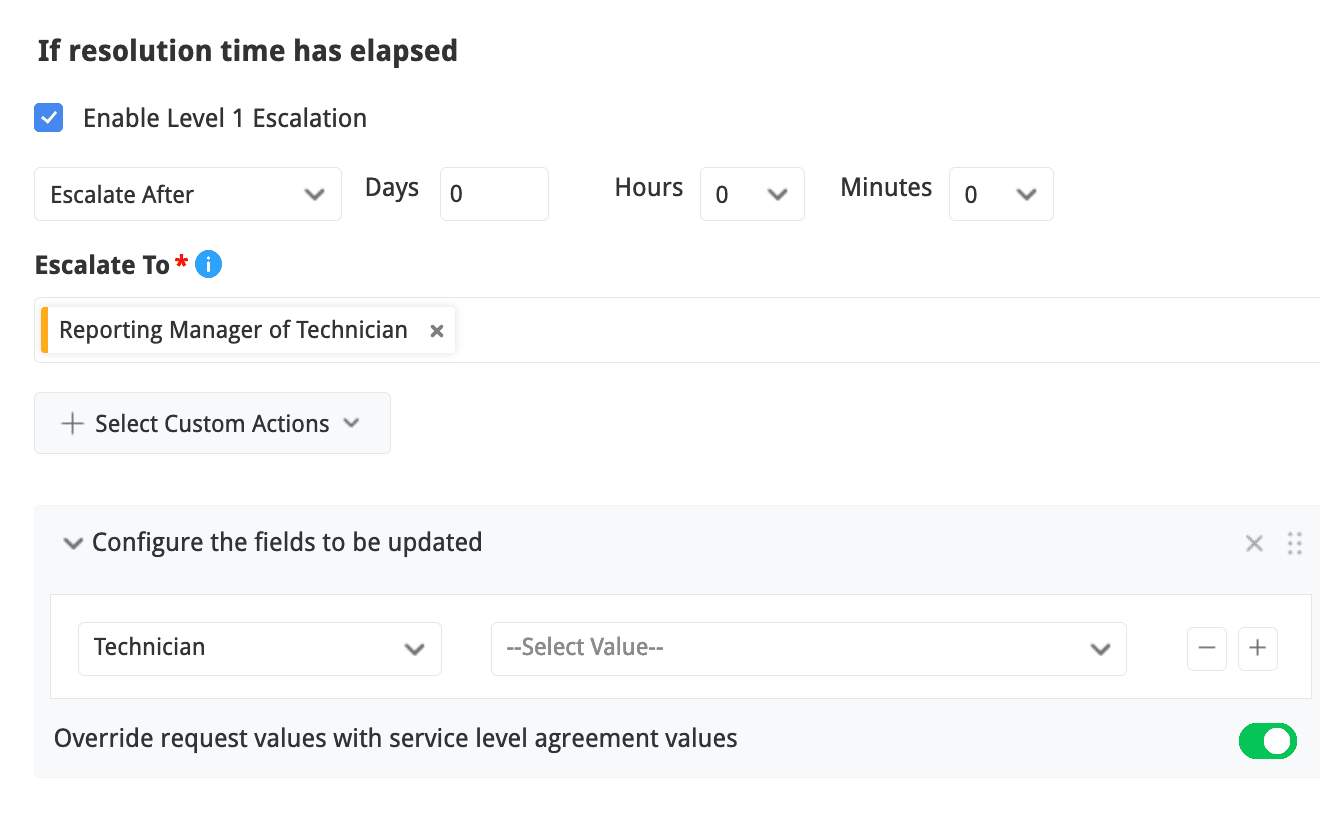Click the Configure the fields to be updated title
Screen dimensions: 1320x840
[x=287, y=543]
